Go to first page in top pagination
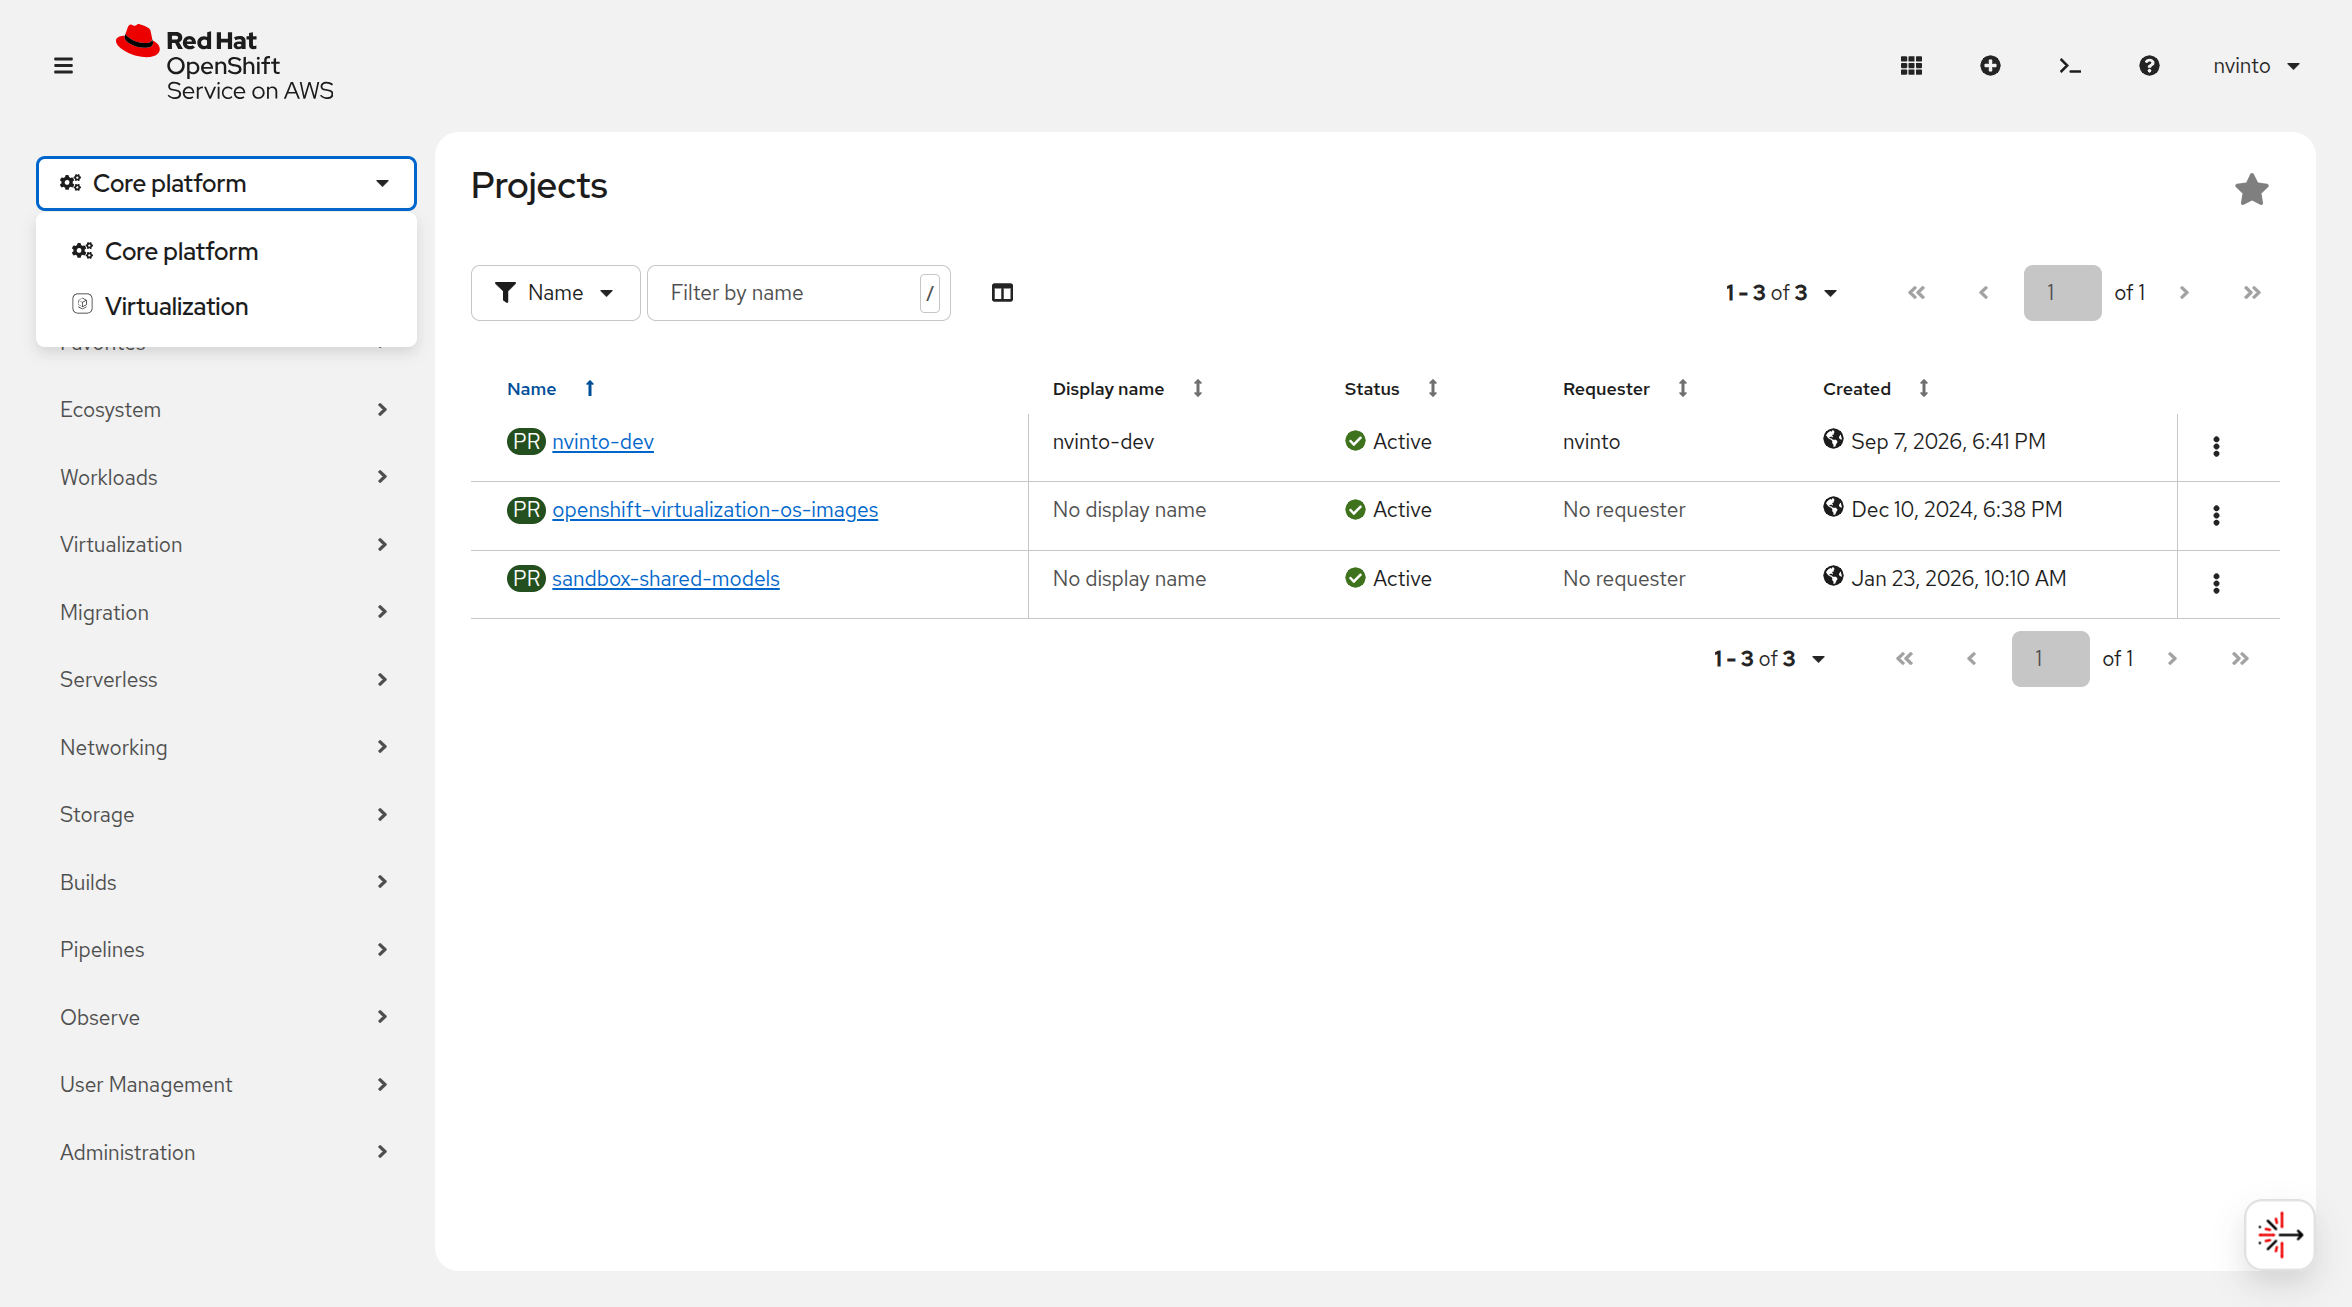This screenshot has height=1307, width=2352. pos(1916,293)
